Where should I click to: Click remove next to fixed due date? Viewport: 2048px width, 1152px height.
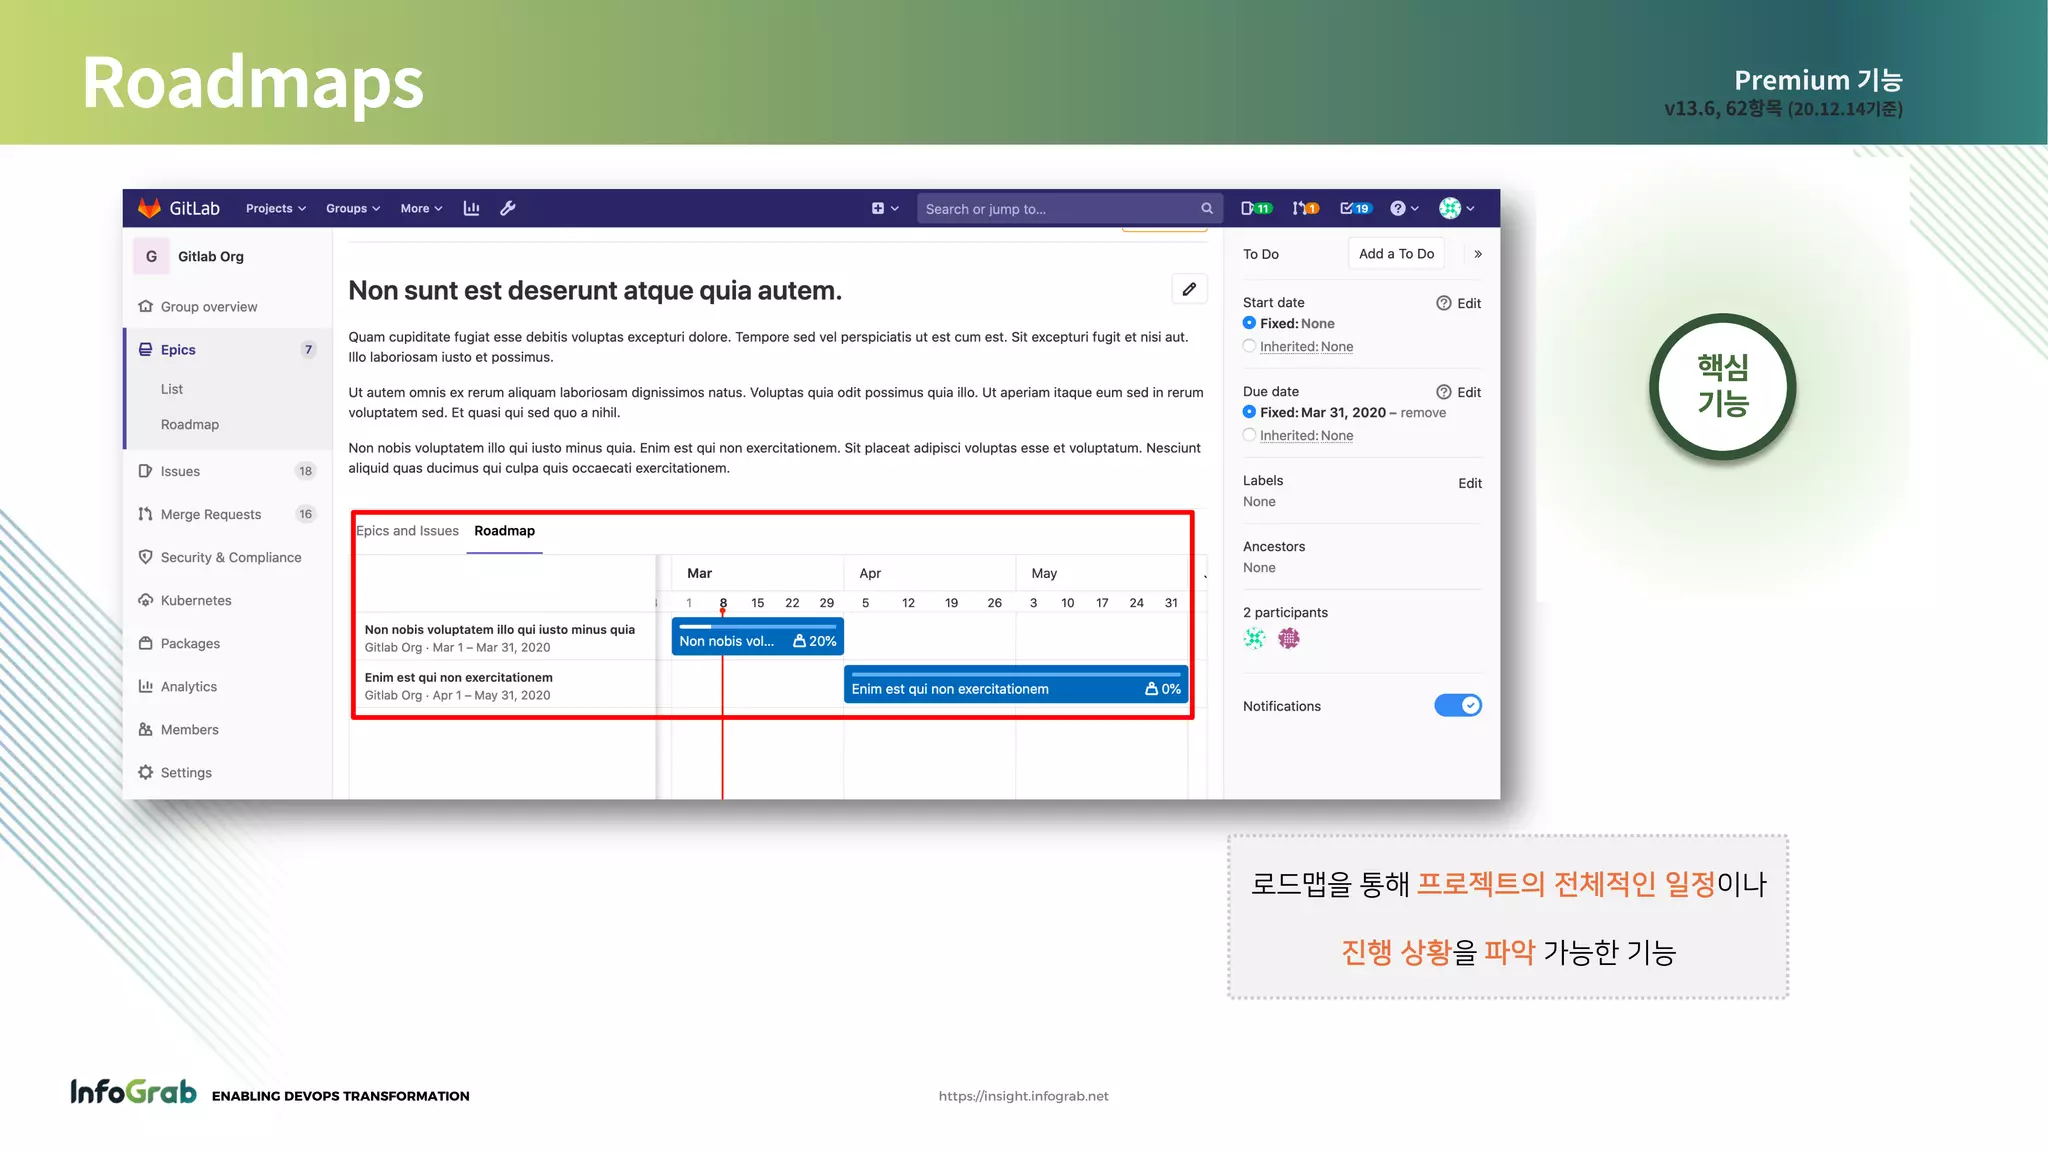coord(1423,412)
